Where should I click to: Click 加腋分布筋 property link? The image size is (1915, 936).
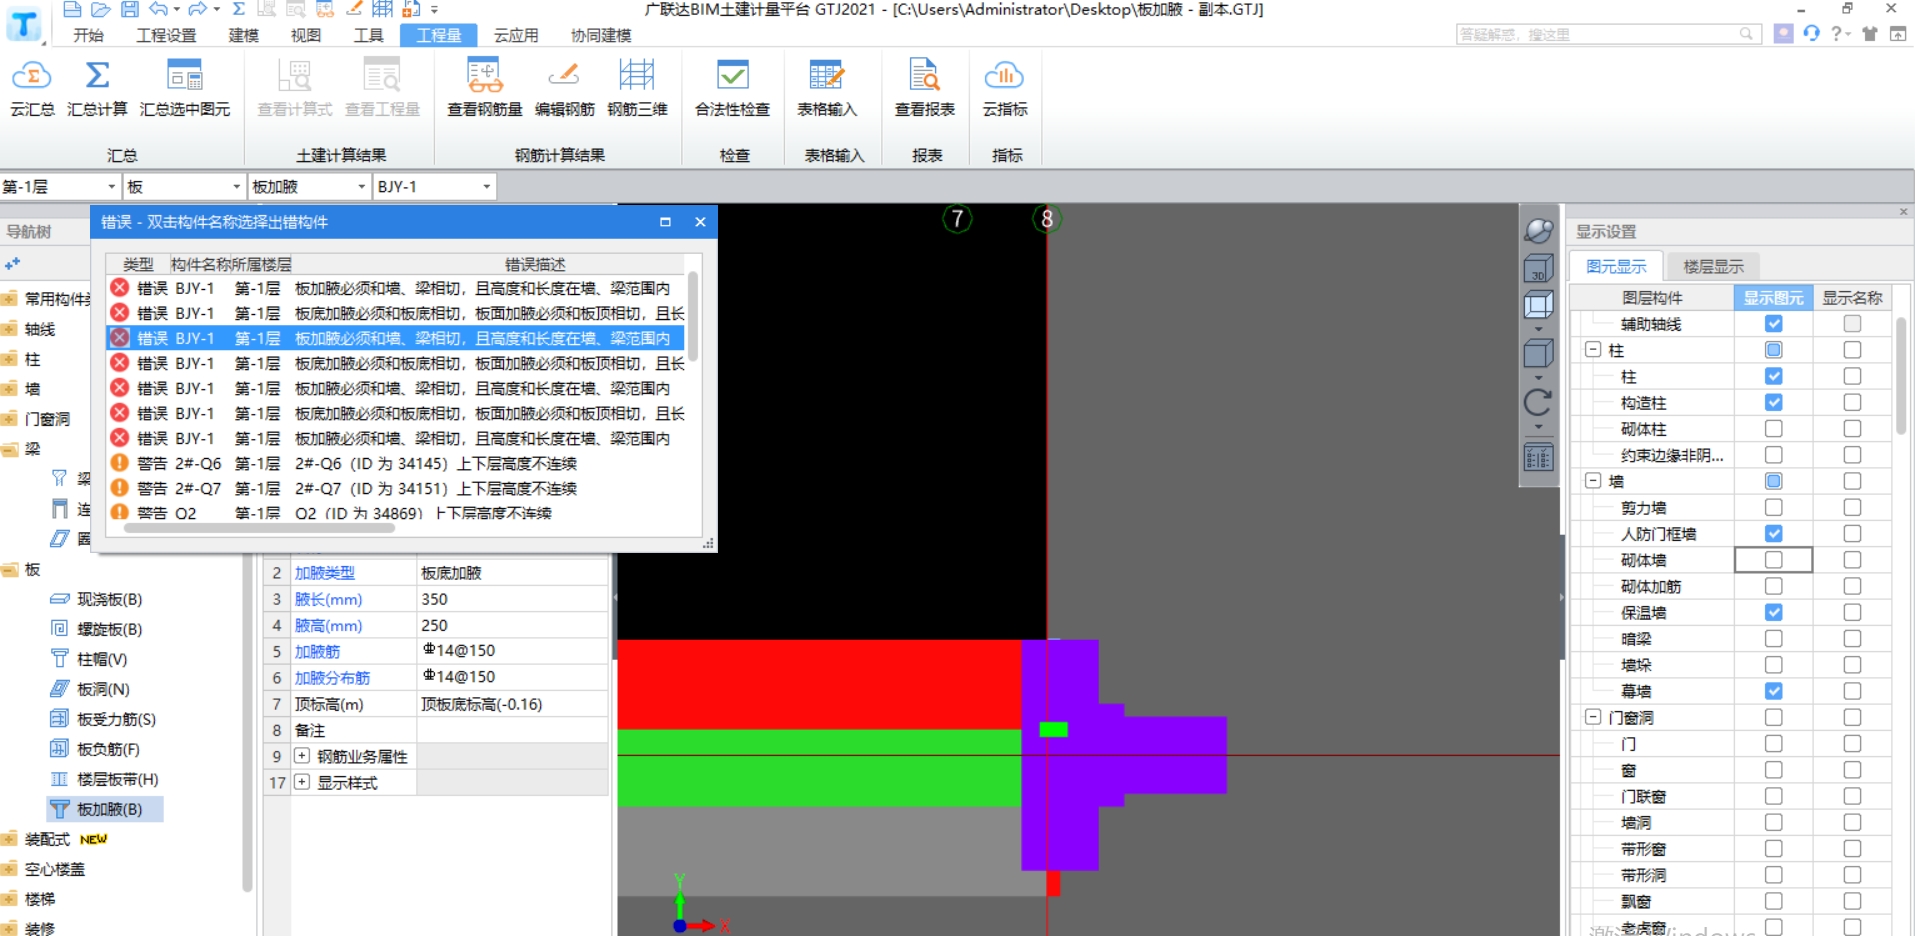click(x=332, y=677)
